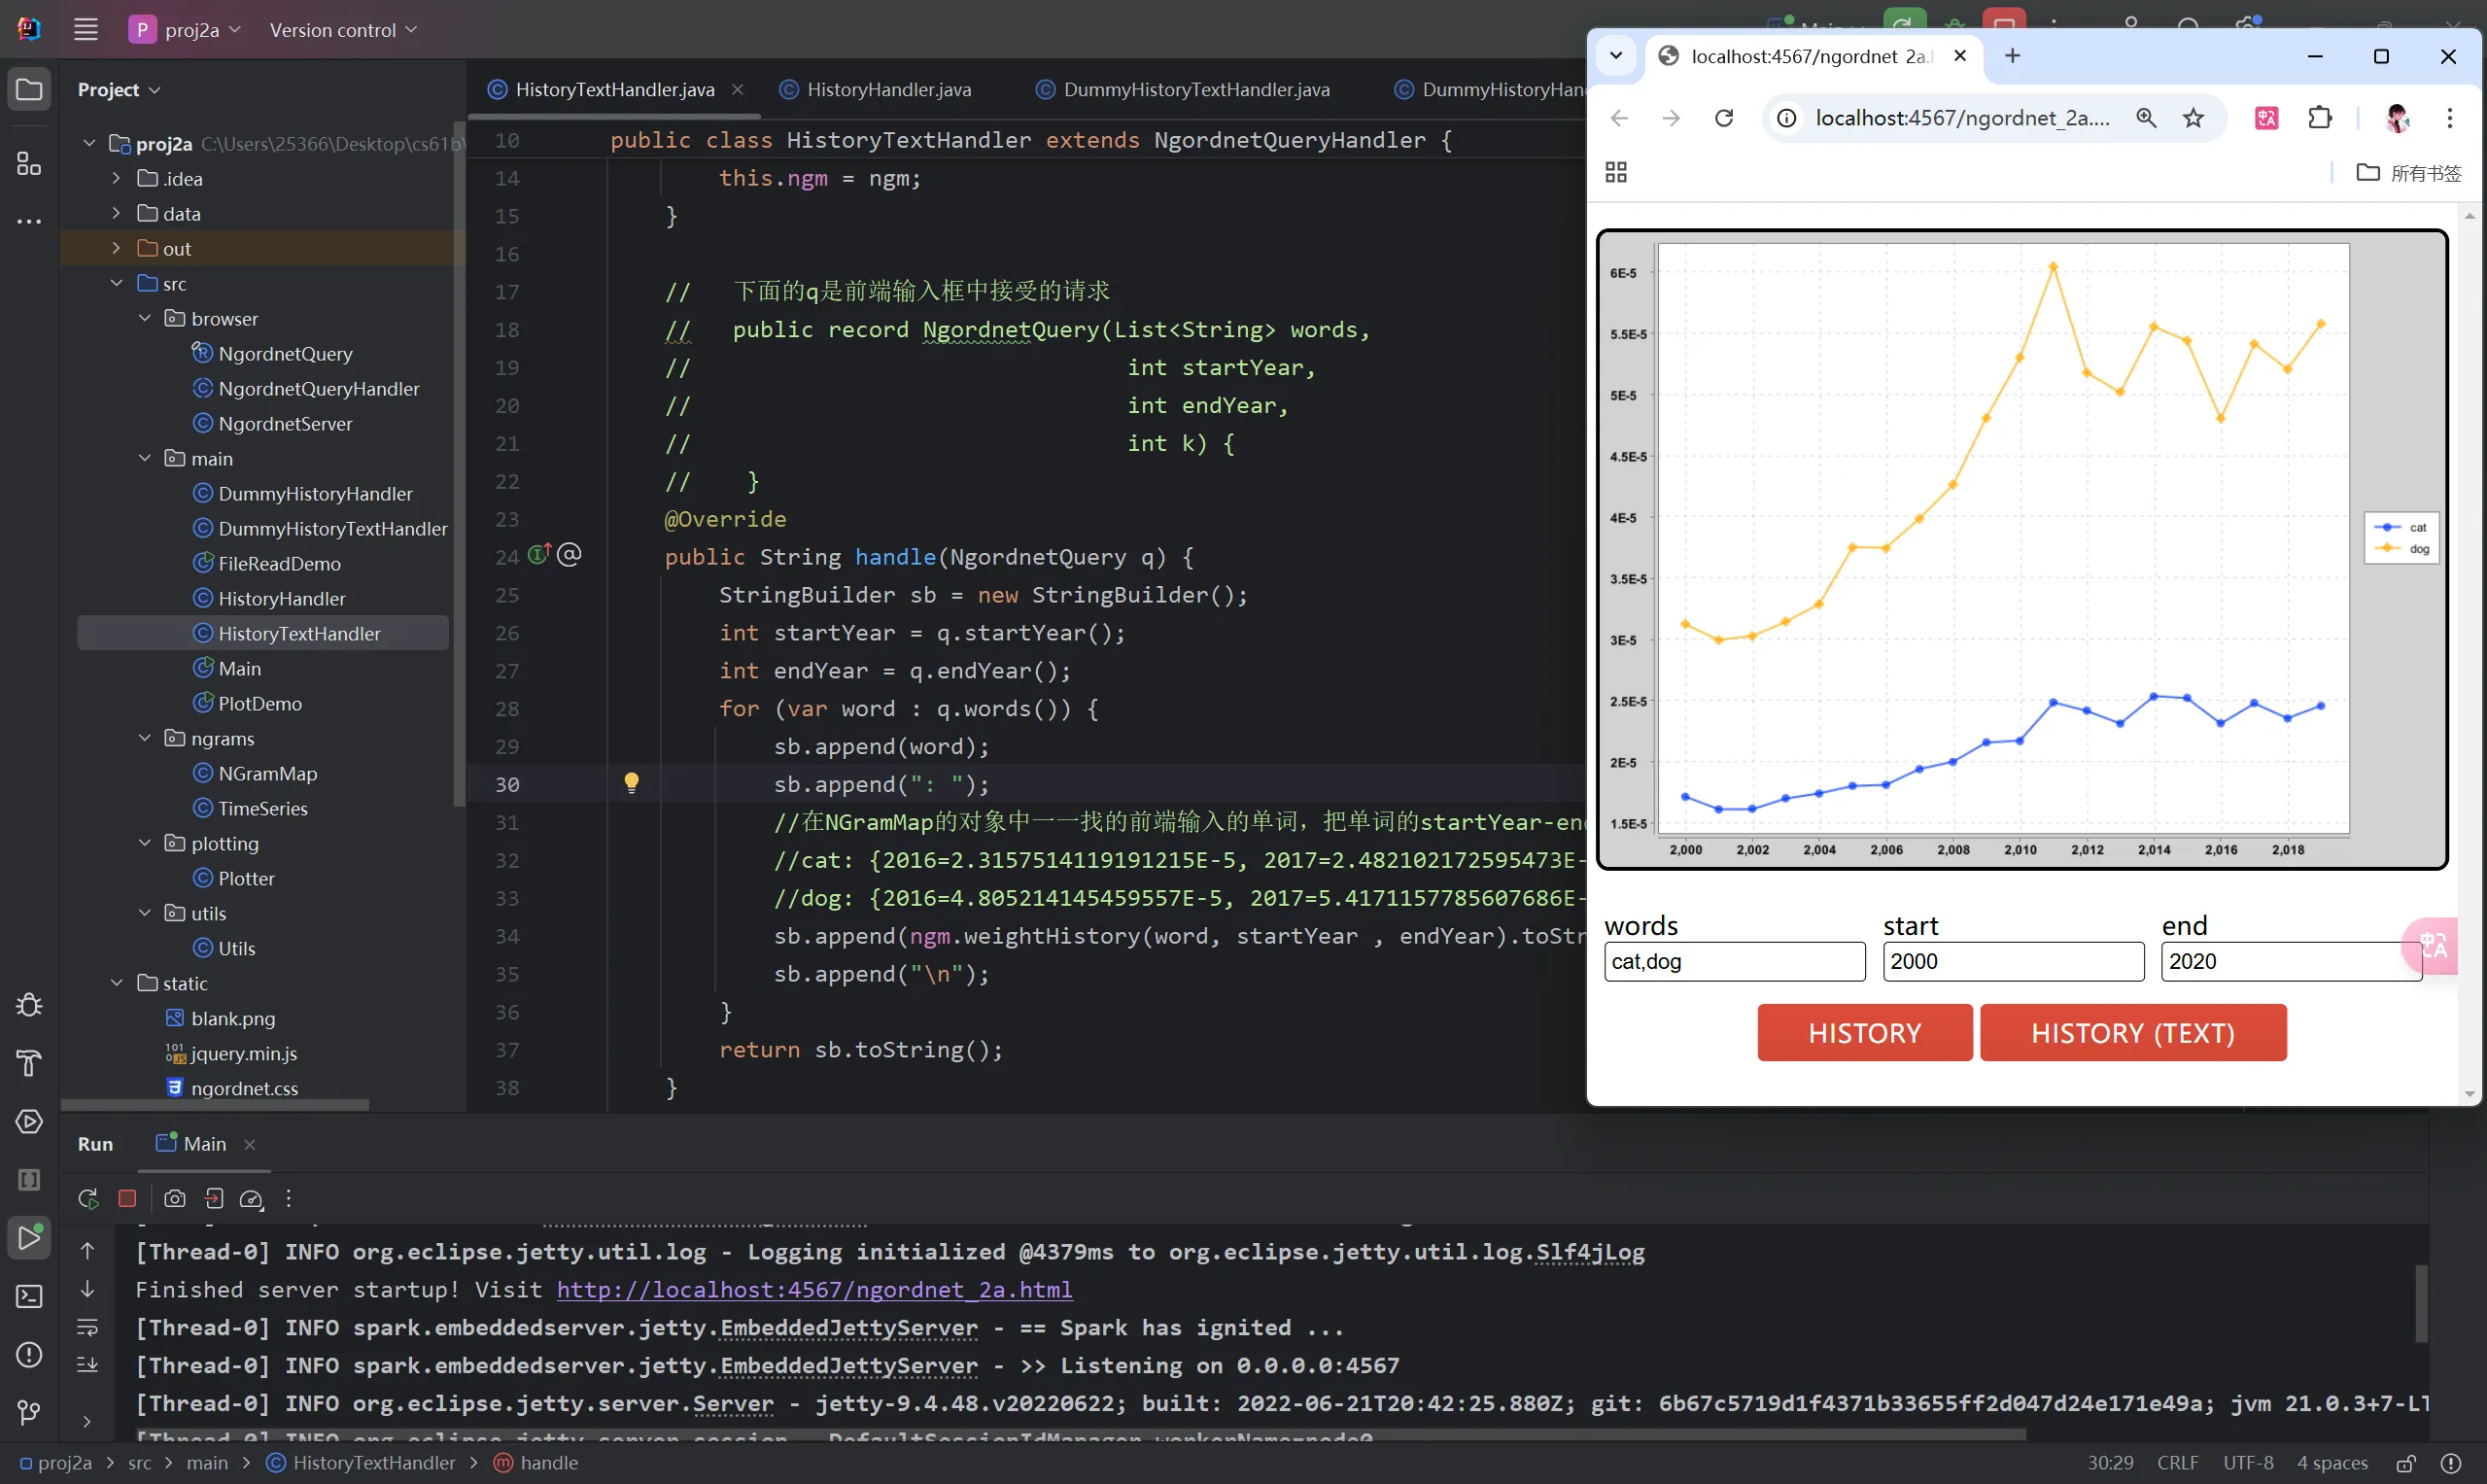The width and height of the screenshot is (2487, 1484).
Task: Open the Services tool window
Action: tap(29, 1122)
